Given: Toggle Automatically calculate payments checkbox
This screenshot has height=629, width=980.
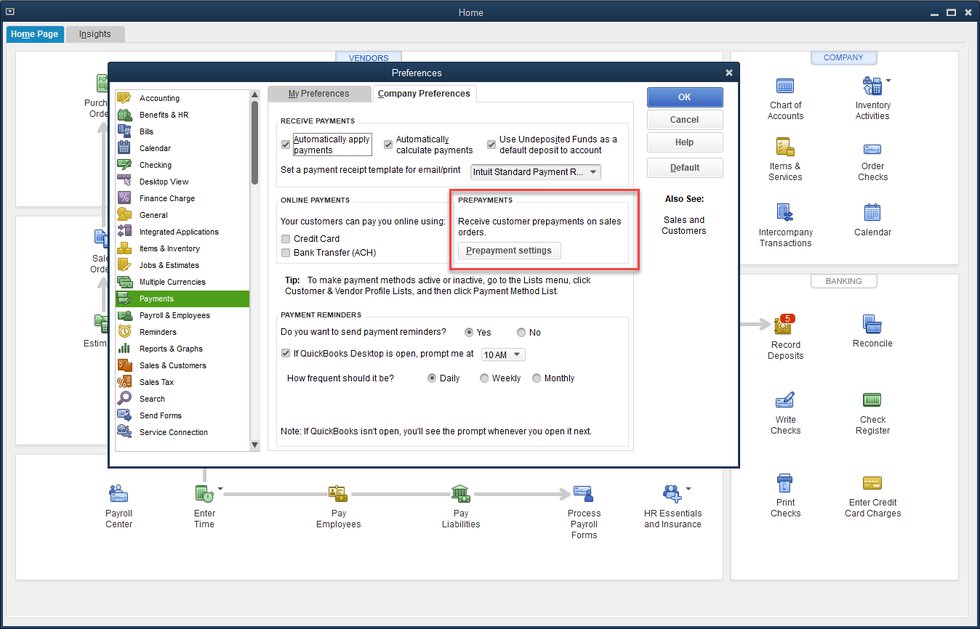Looking at the screenshot, I should (x=389, y=145).
